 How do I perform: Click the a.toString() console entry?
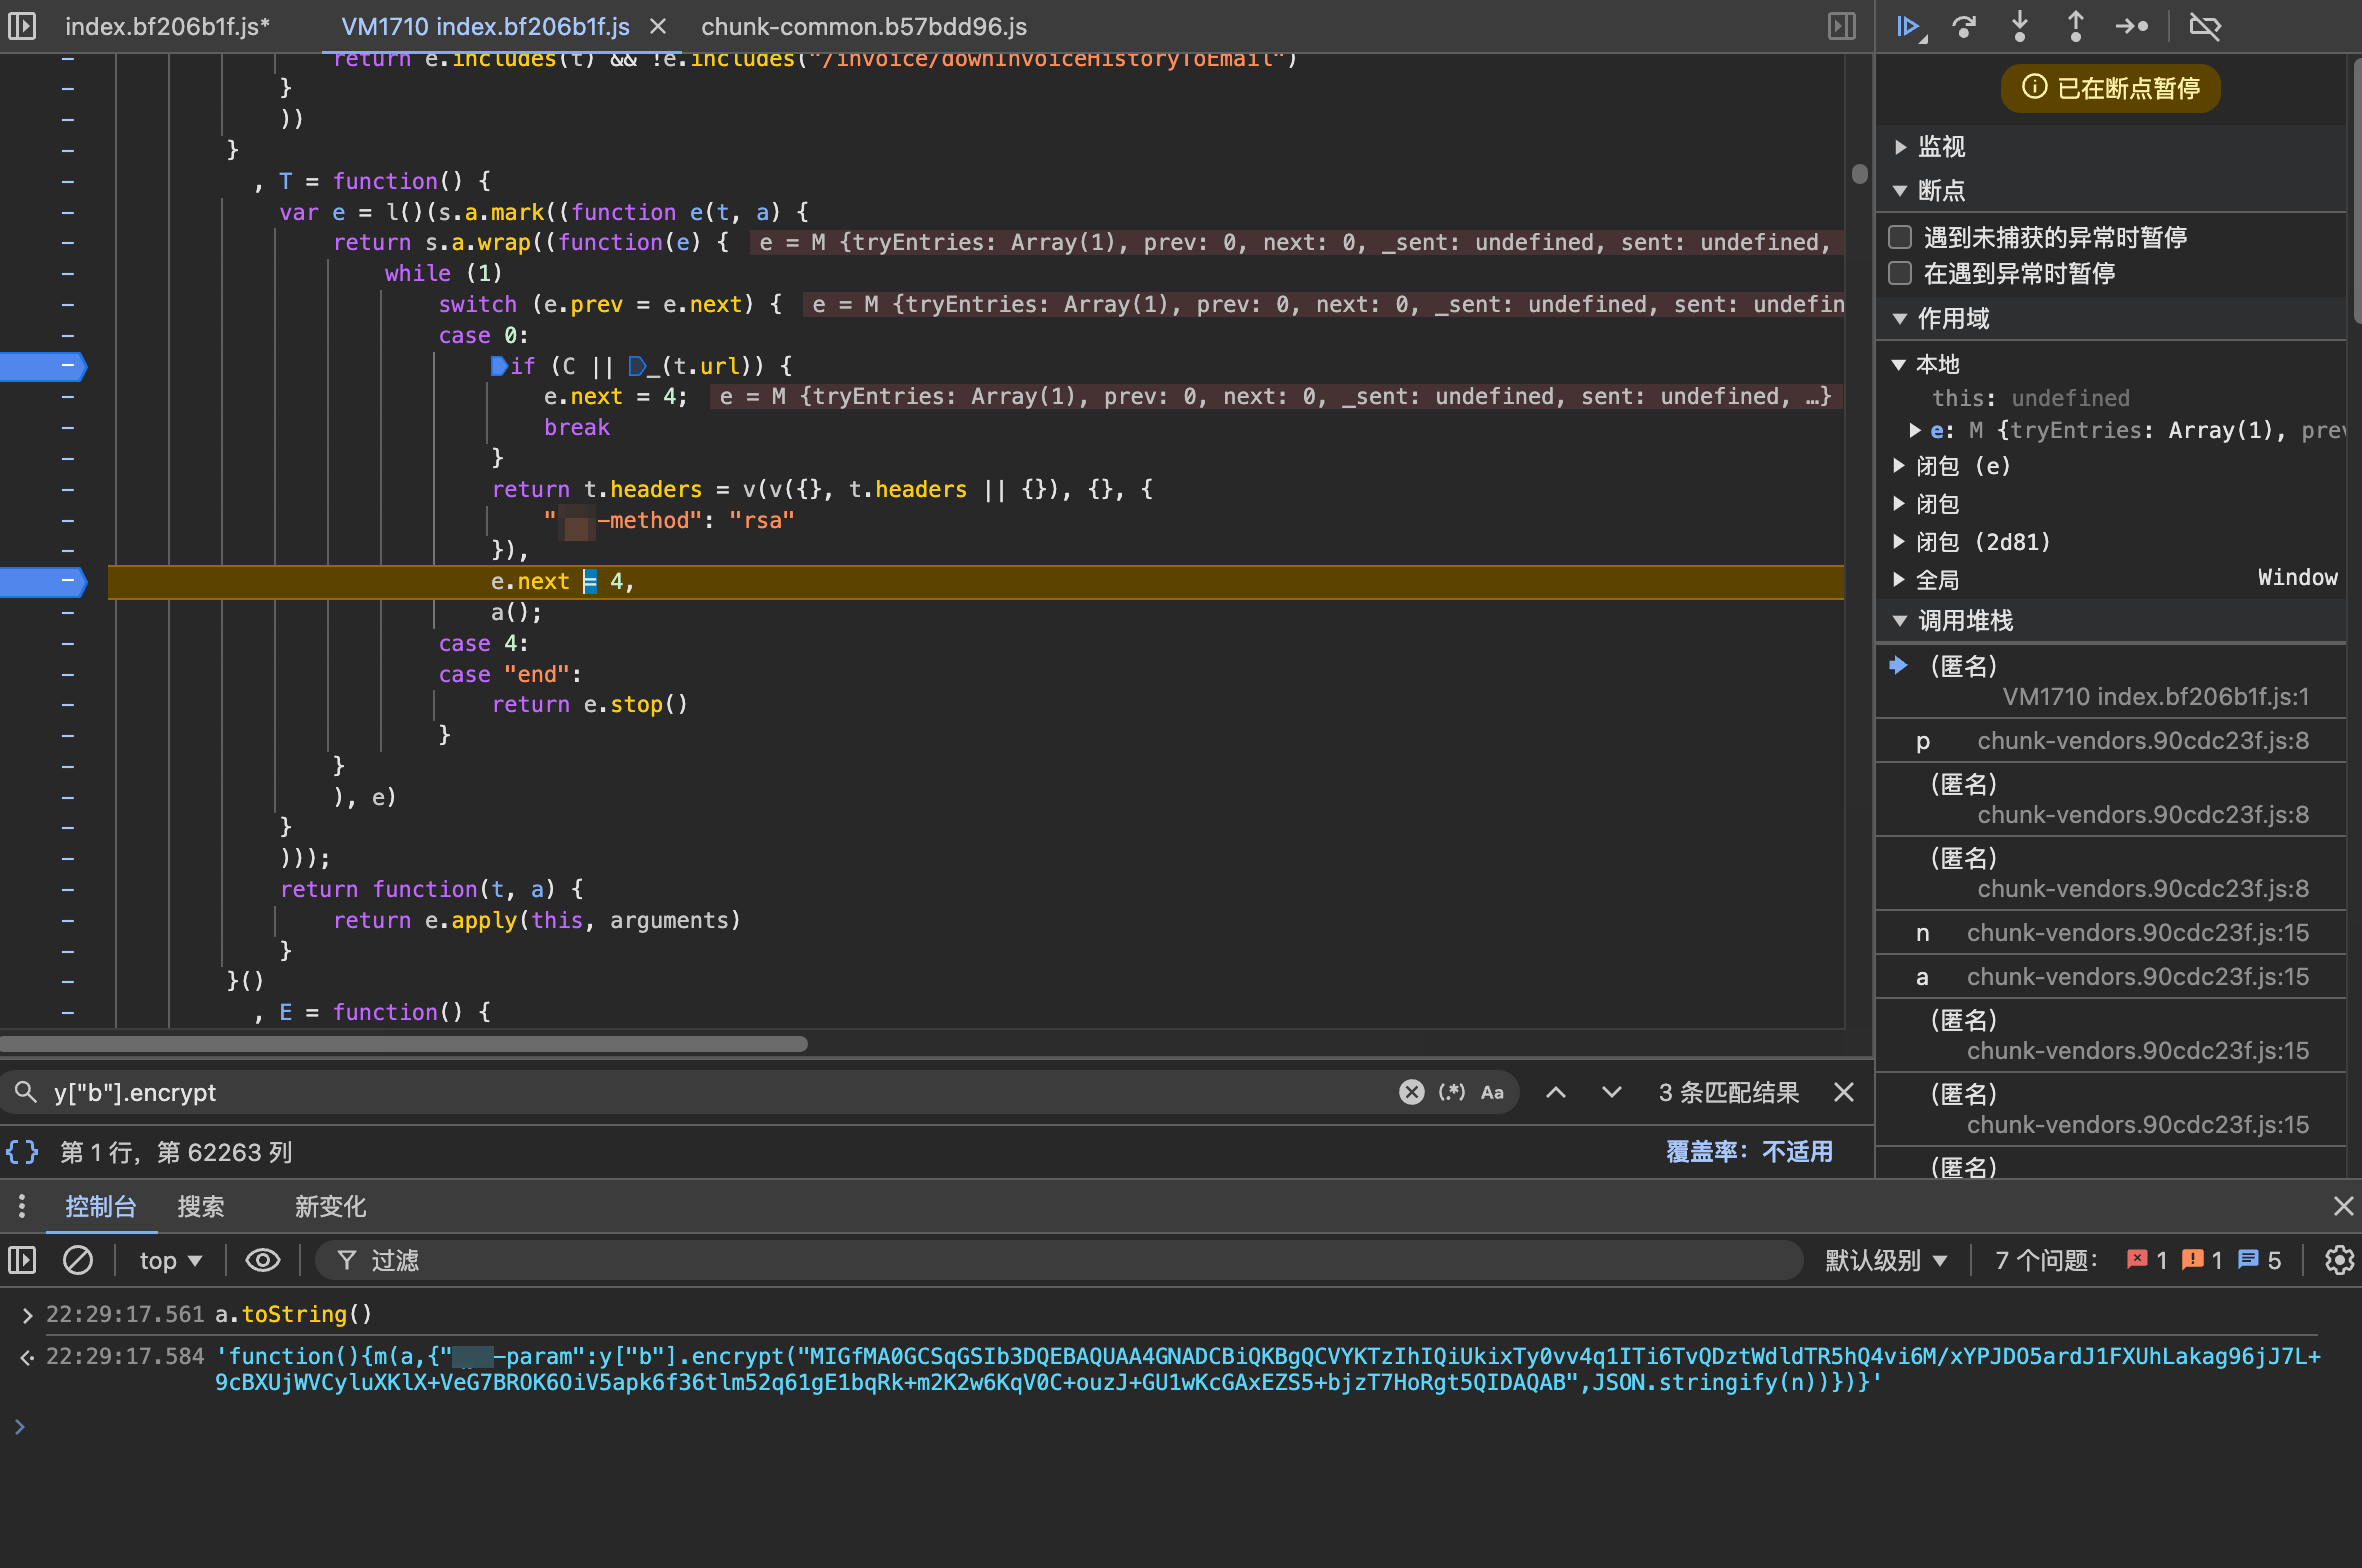(293, 1314)
